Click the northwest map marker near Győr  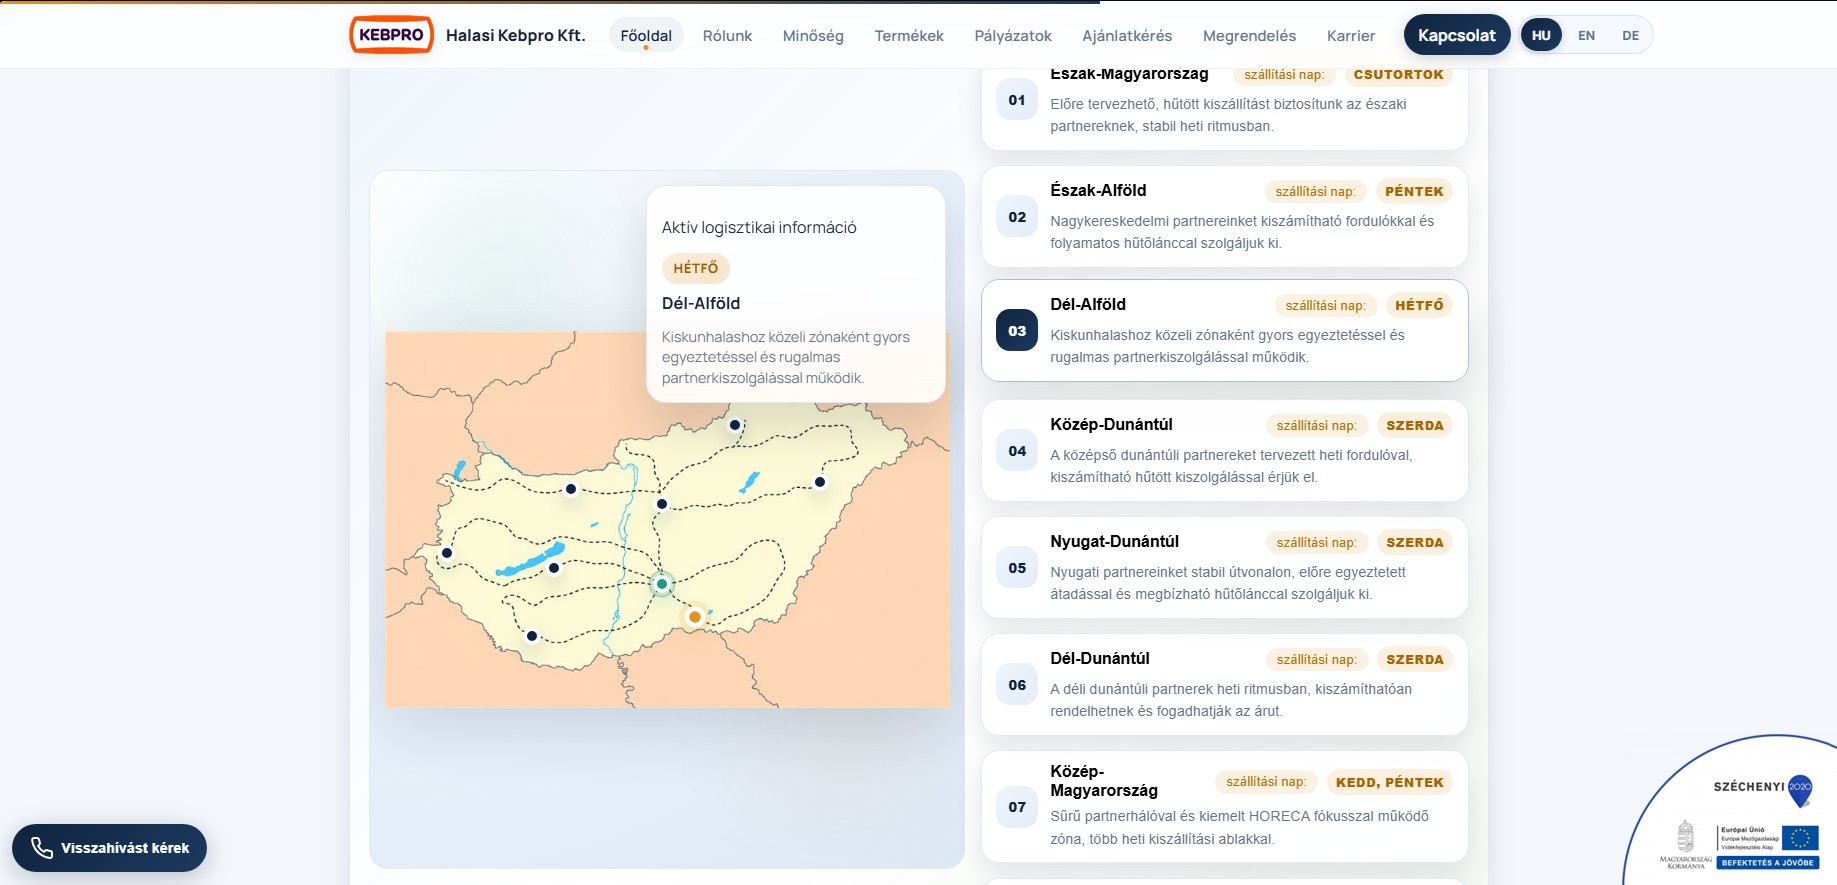click(x=571, y=489)
